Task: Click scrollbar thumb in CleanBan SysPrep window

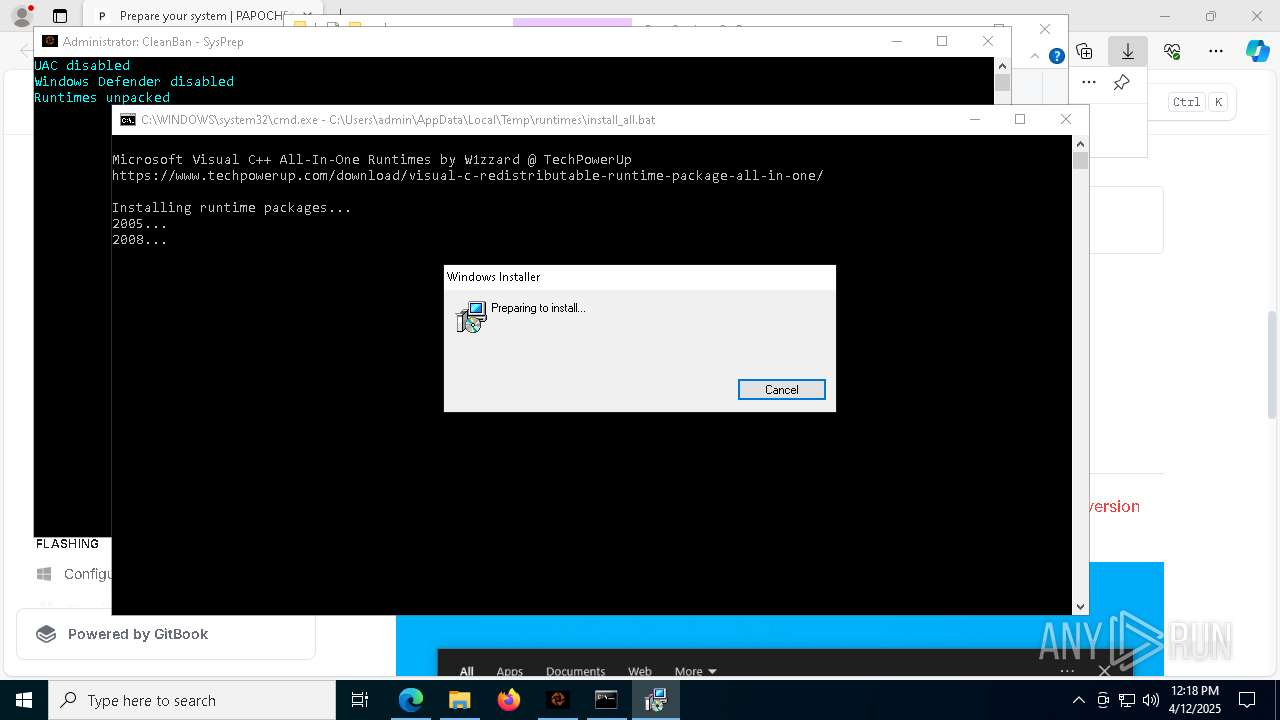Action: [x=1003, y=83]
